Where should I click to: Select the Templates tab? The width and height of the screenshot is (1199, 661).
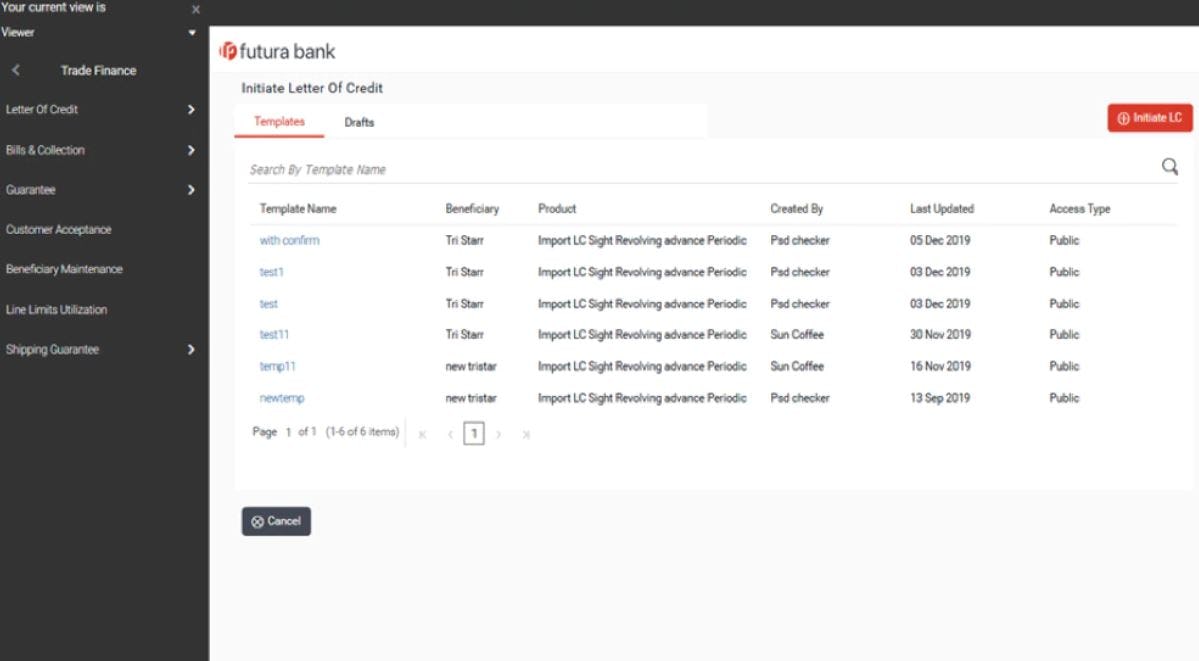(279, 122)
